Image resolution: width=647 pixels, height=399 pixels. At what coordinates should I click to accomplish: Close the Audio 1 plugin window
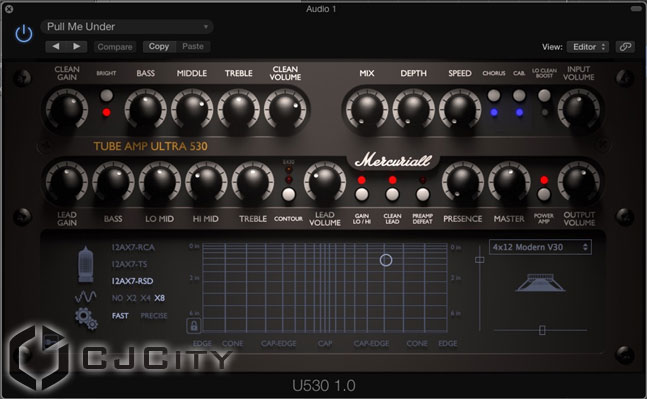(x=8, y=9)
